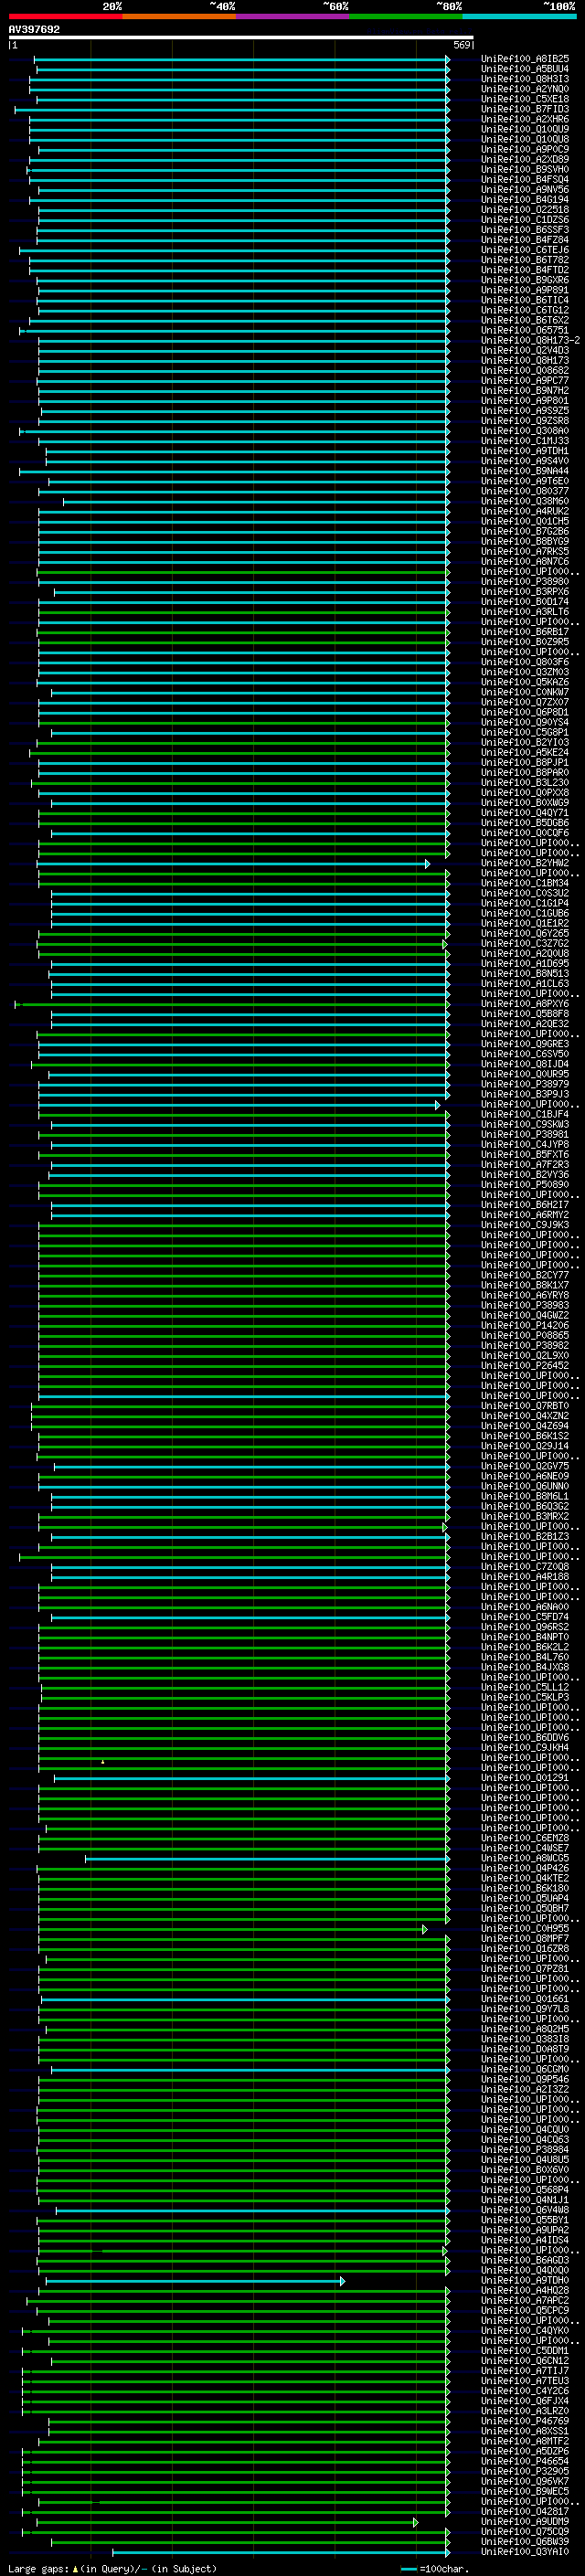
Task: Open hit UniRef100_C5XE18
Action: click(x=525, y=99)
